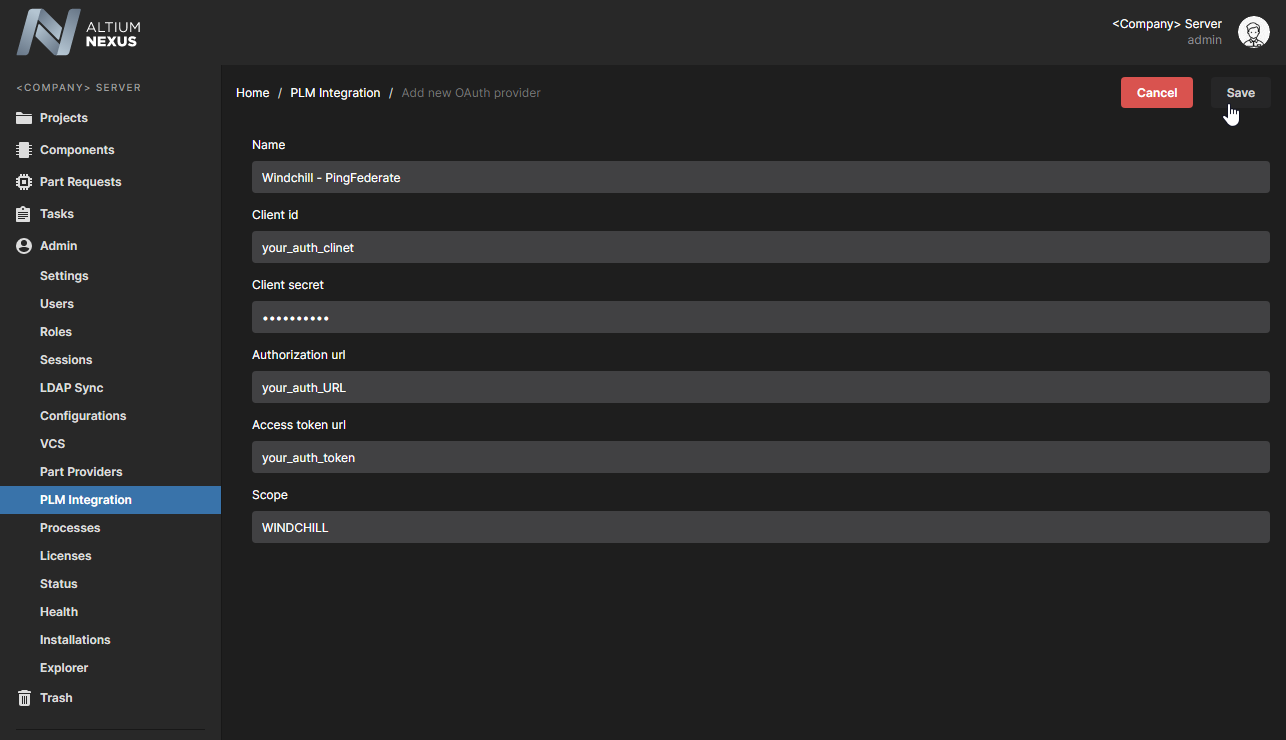
Task: Click the Trash bin icon
Action: click(x=24, y=698)
